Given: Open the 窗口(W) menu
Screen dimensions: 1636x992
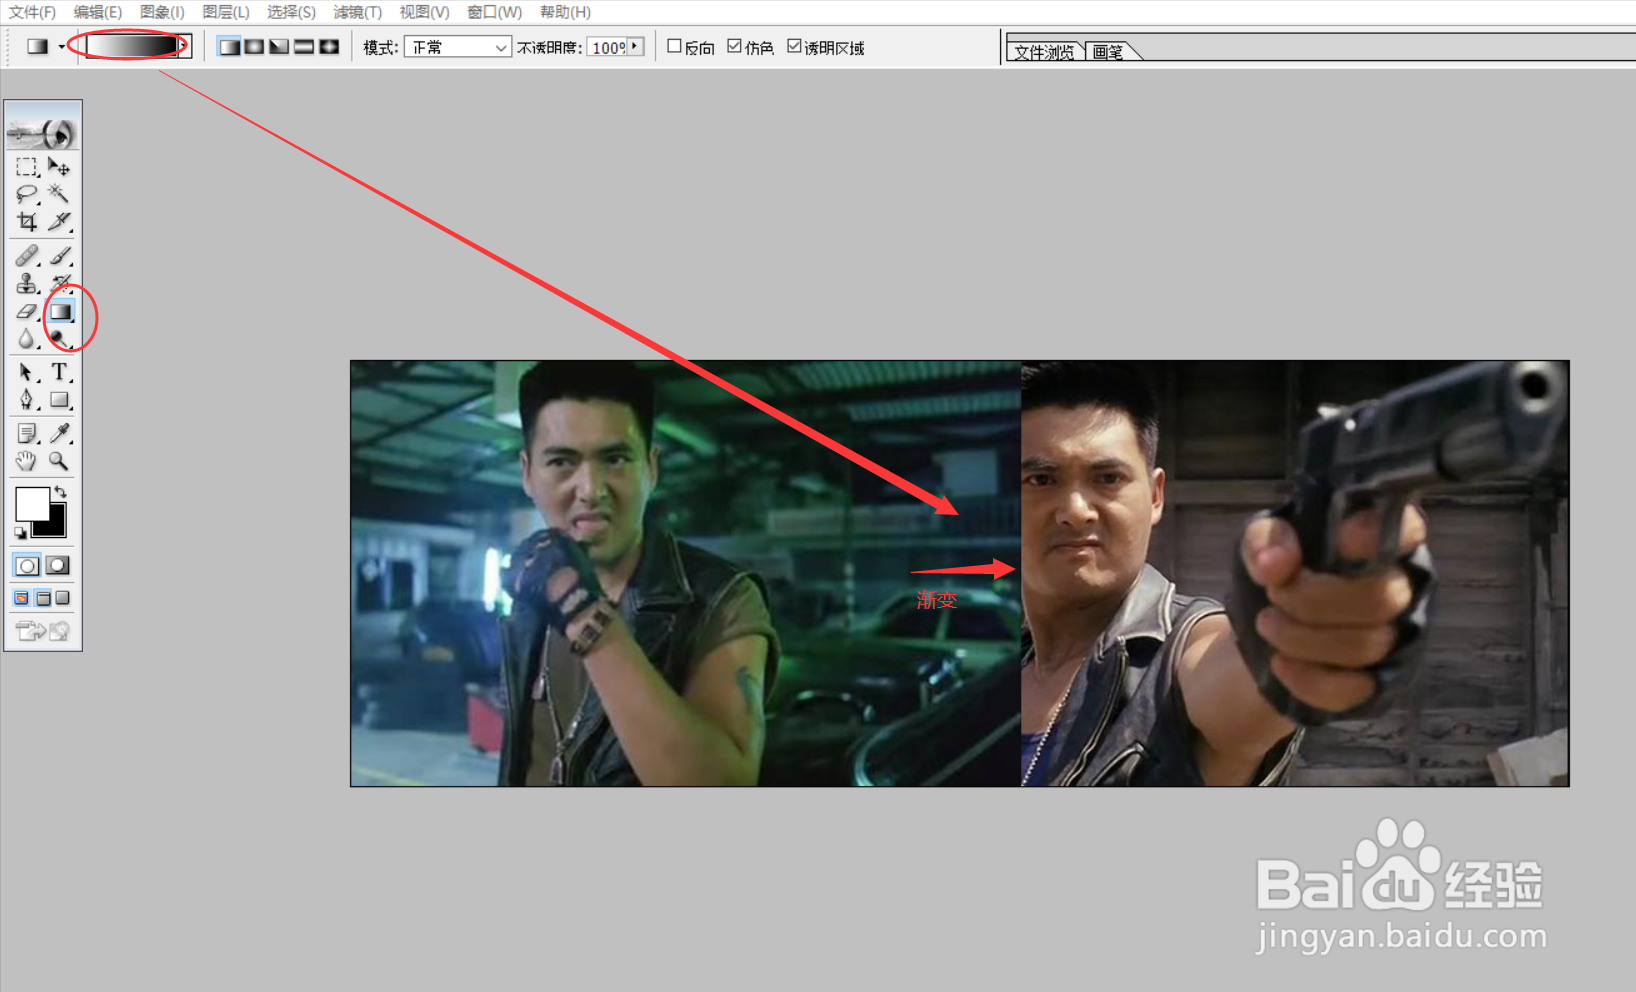Looking at the screenshot, I should point(495,12).
